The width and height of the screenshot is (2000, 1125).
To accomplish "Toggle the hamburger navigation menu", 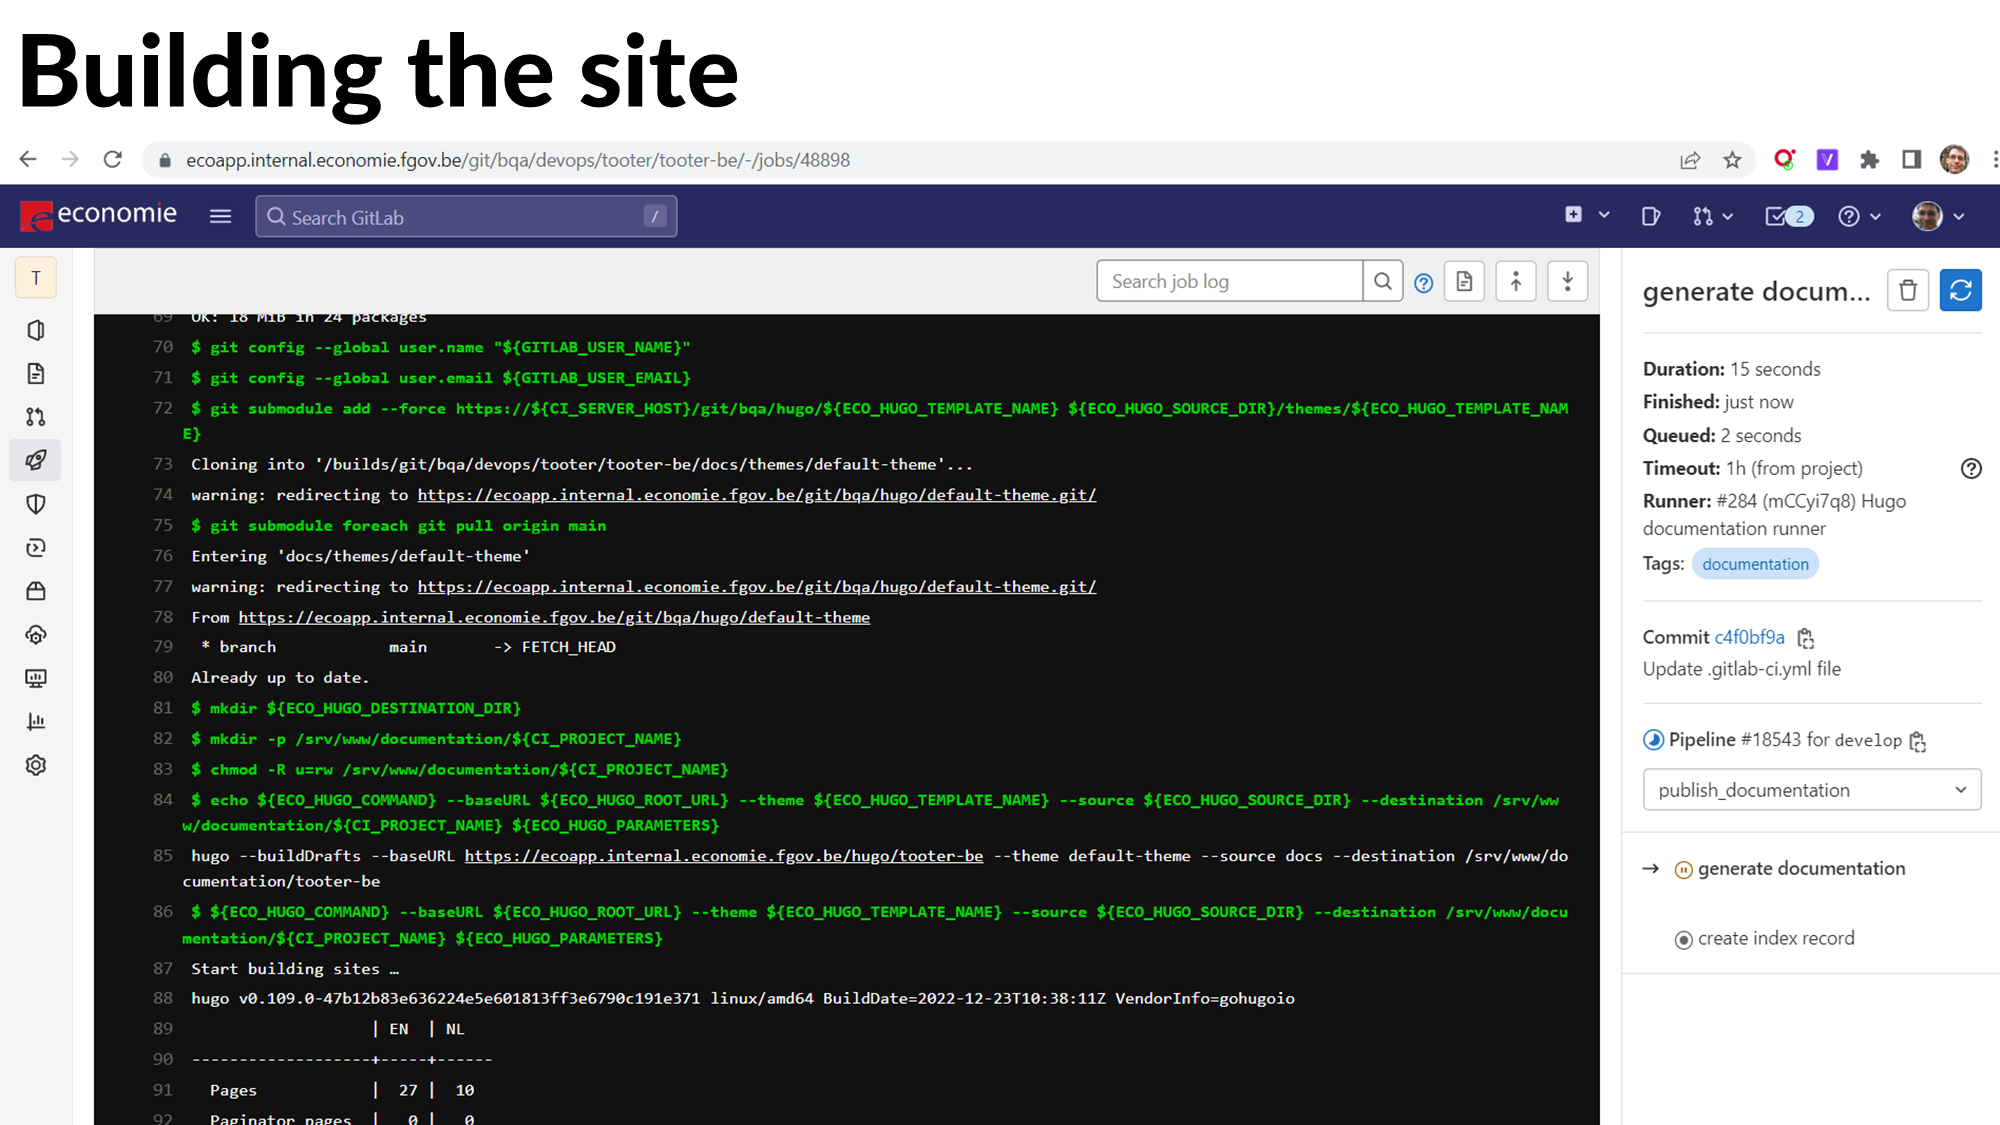I will coord(220,216).
